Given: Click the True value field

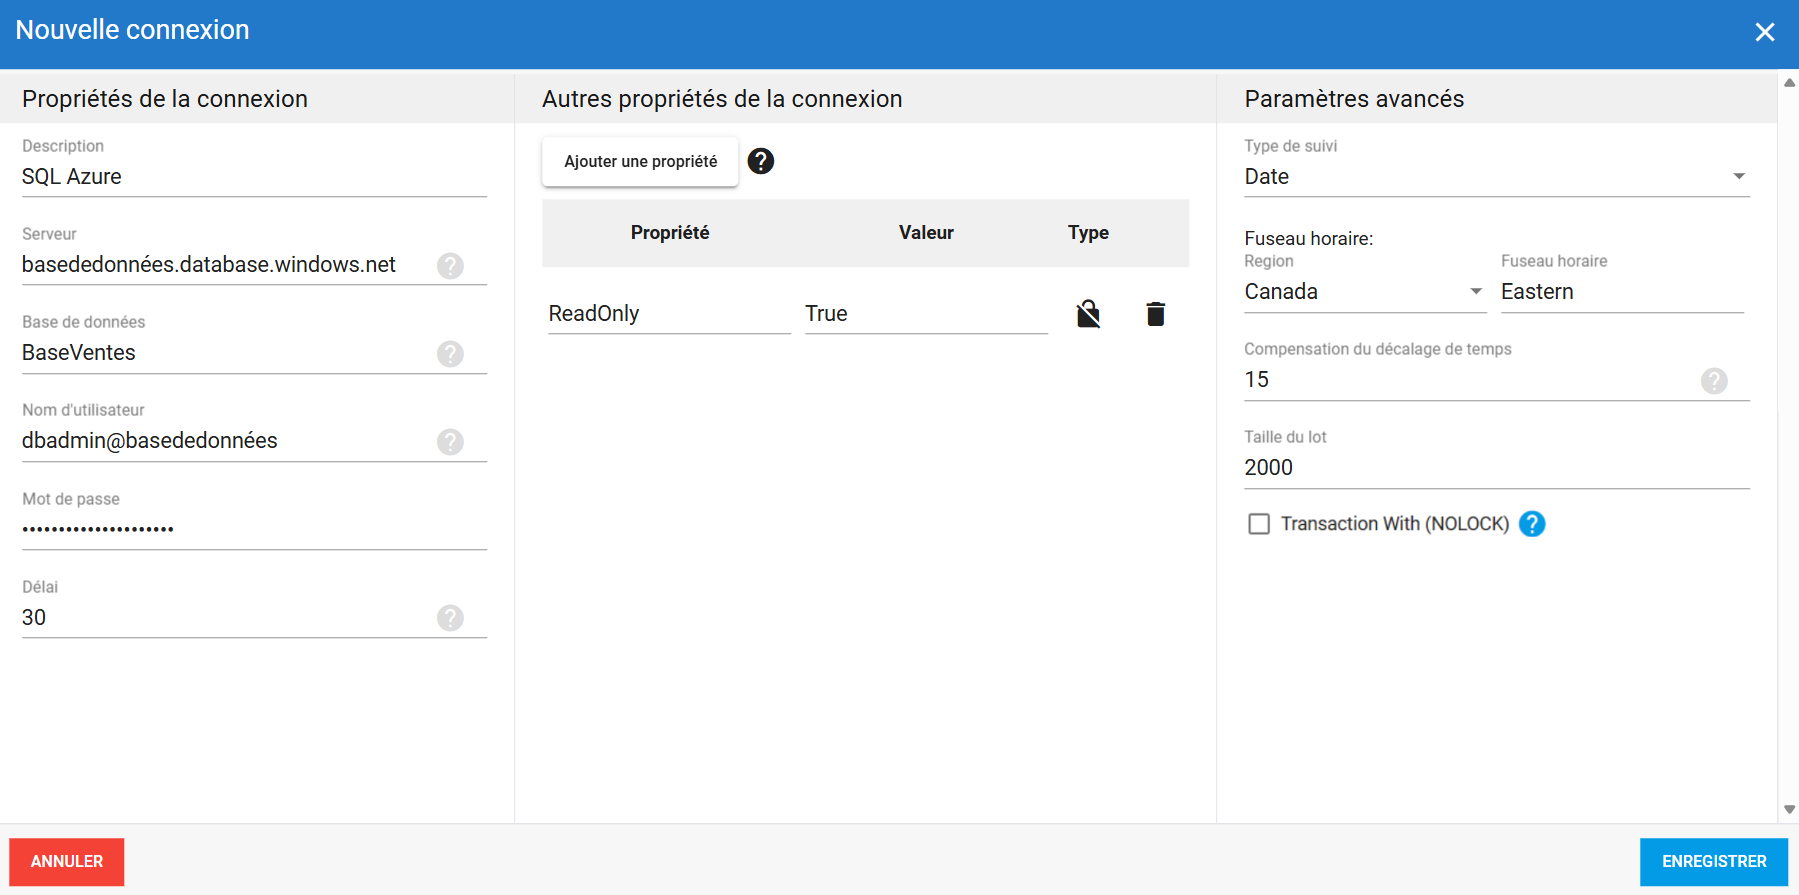Looking at the screenshot, I should coord(926,314).
